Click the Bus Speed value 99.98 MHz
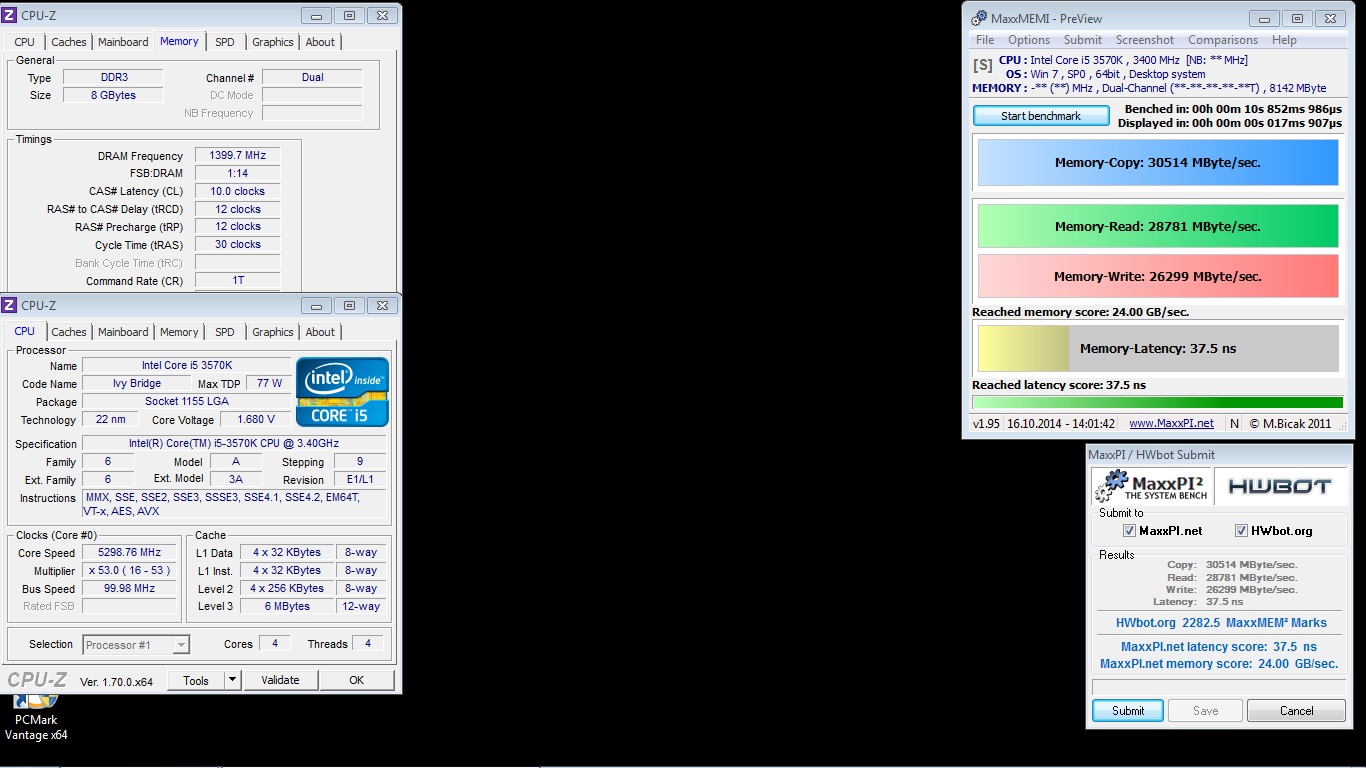Screen dimensions: 1366x768 [130, 589]
